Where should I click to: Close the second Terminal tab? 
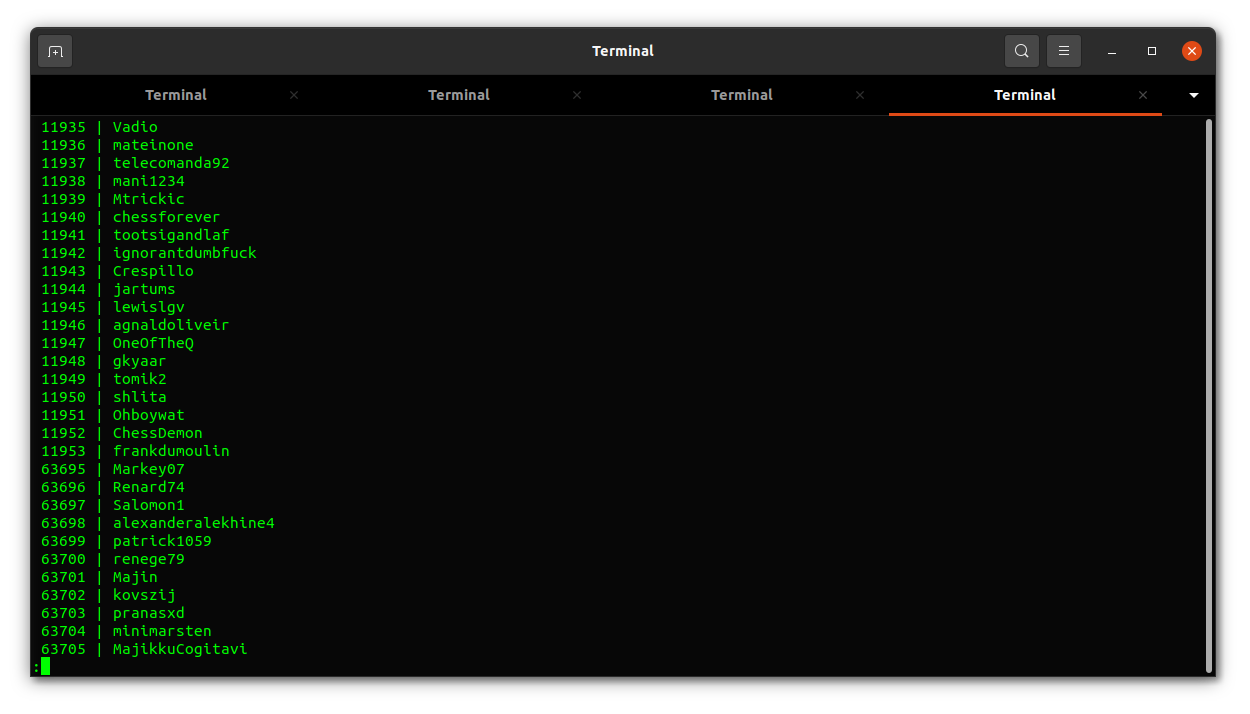pyautogui.click(x=577, y=95)
